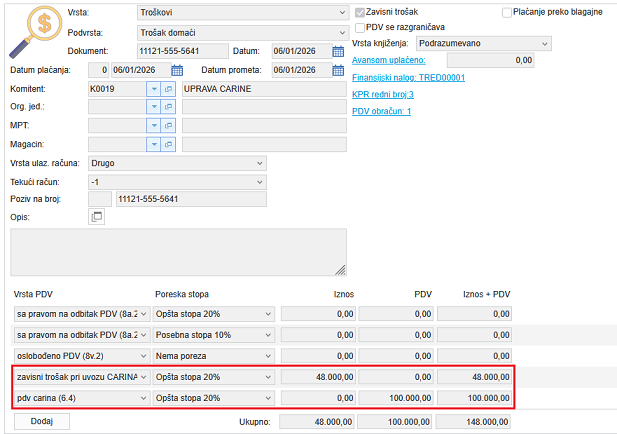Open calendar for Datum plaćanja

178,70
